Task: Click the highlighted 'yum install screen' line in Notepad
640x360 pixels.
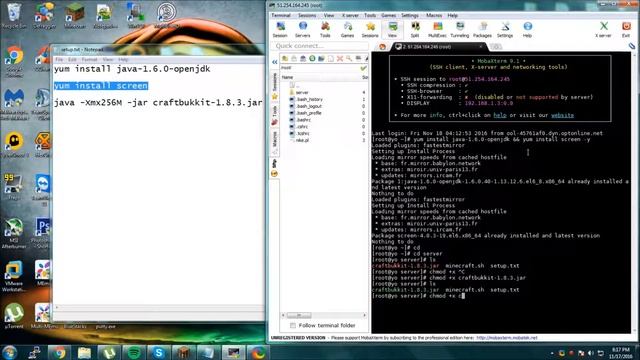Action: [101, 86]
